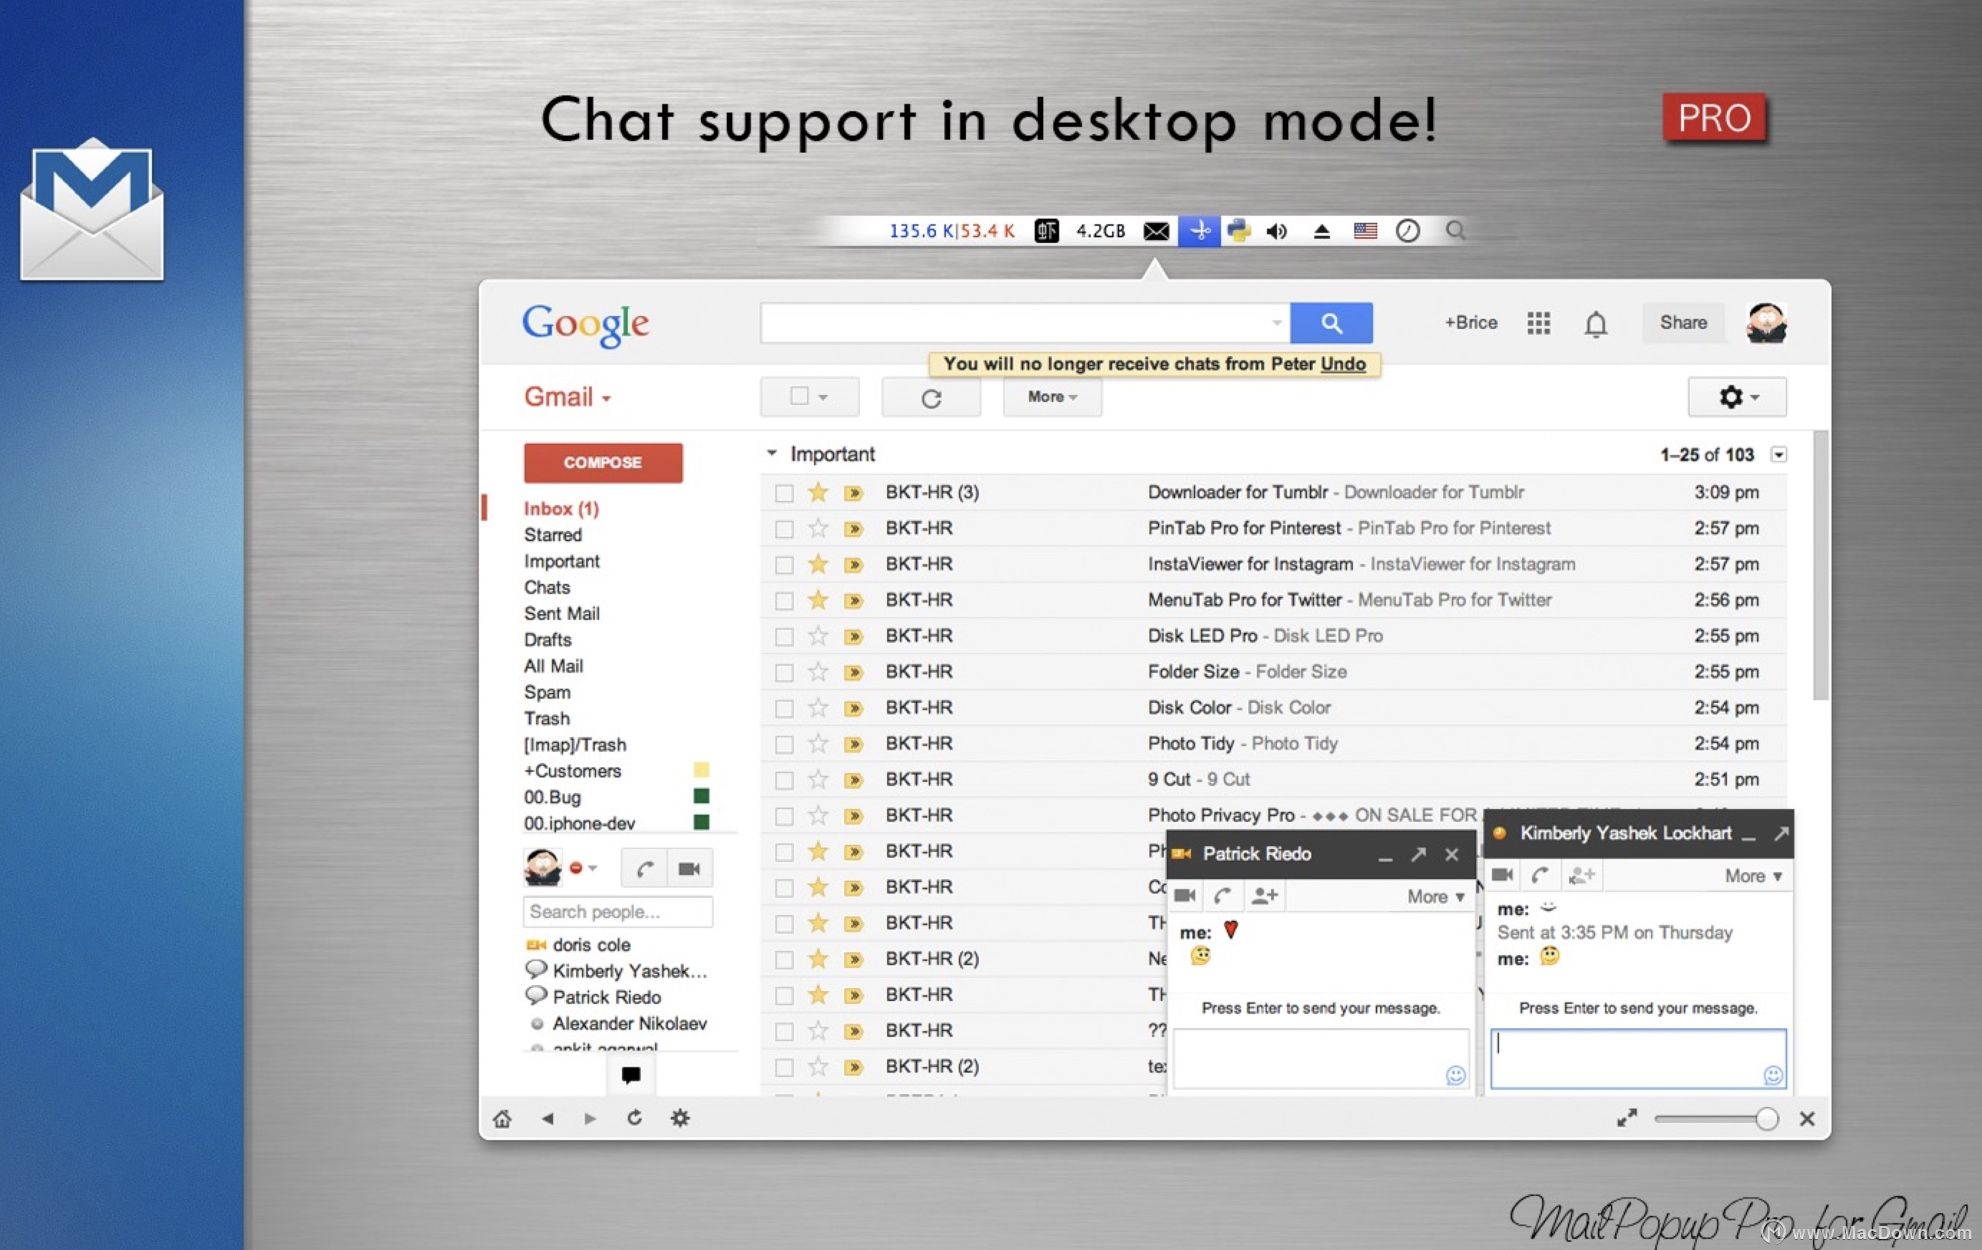This screenshot has width=1982, height=1250.
Task: Click the Spotlight search menu bar icon
Action: point(1456,231)
